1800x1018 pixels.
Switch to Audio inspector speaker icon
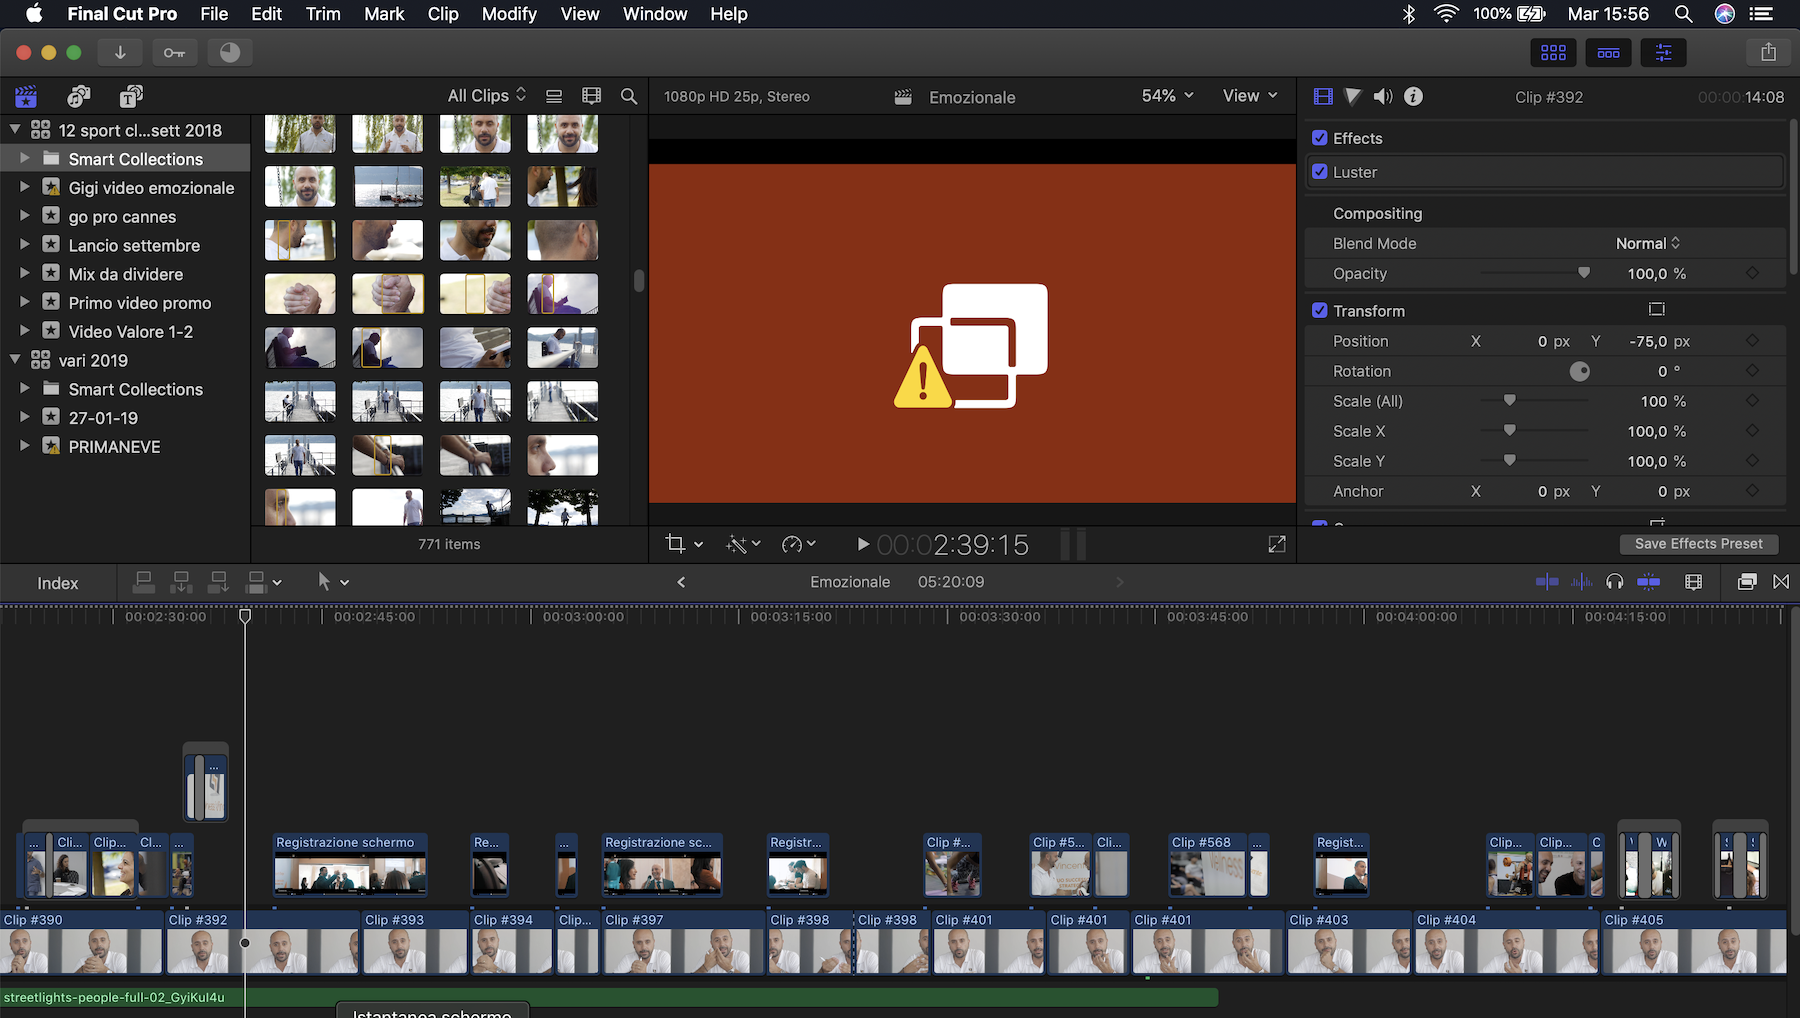(1383, 97)
